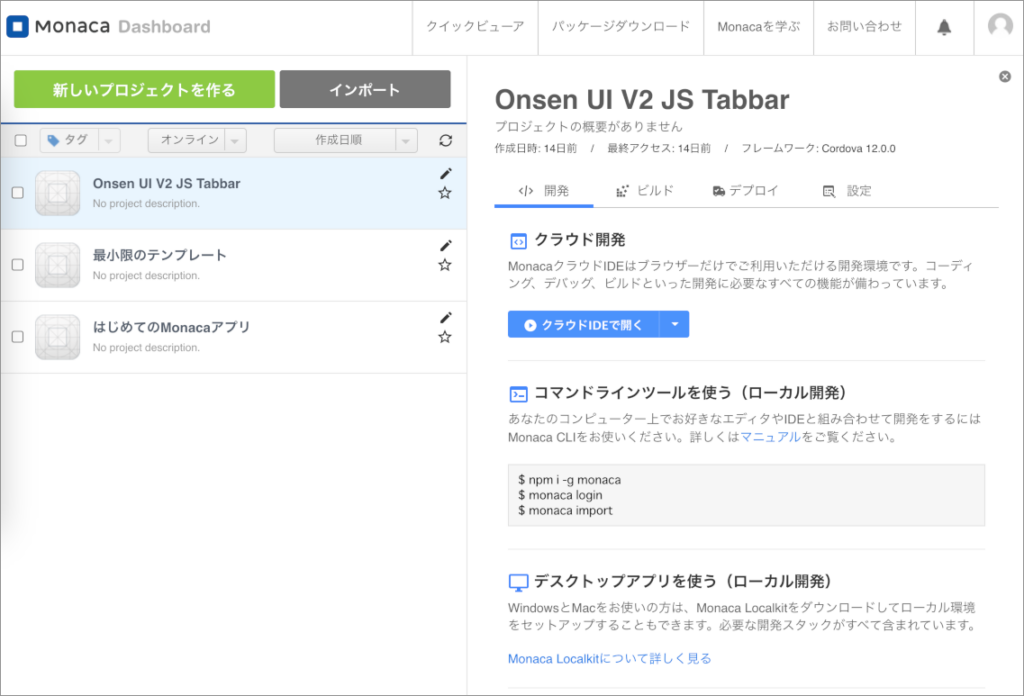Check the Onsen UI V2 JS Tabbar checkbox
Screen dimensions: 1024x696
tap(18, 193)
